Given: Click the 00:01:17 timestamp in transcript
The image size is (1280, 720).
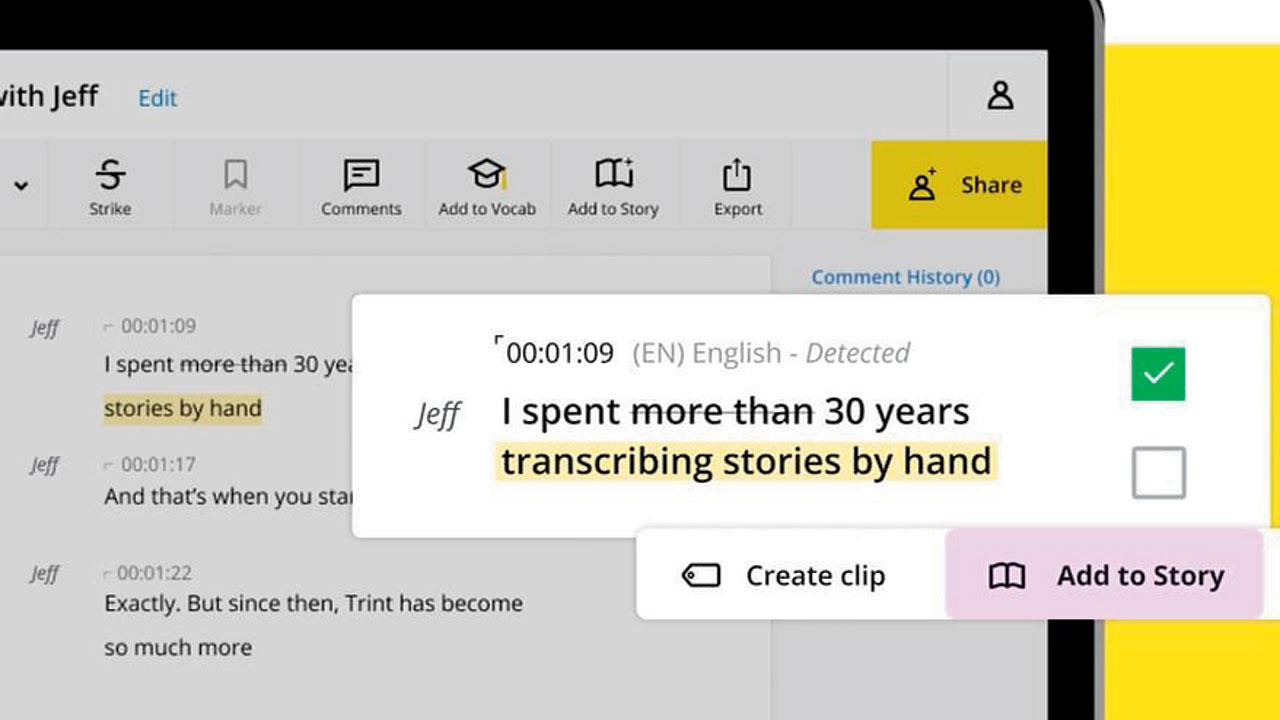Looking at the screenshot, I should [x=157, y=465].
